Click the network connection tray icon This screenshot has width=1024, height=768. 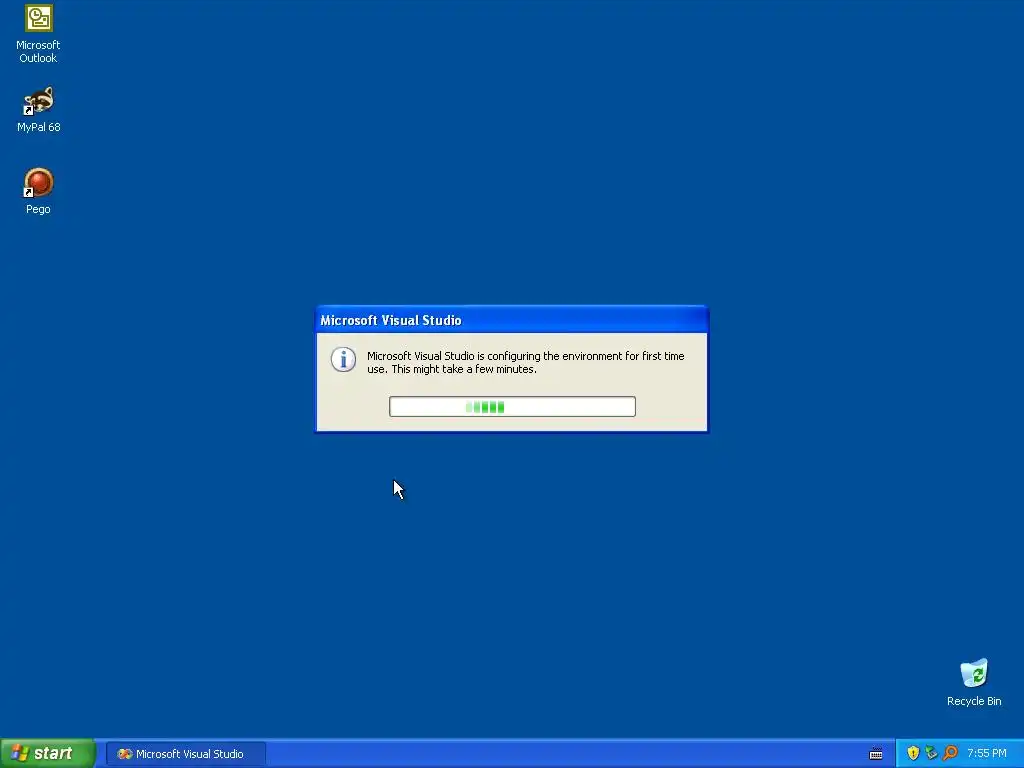[931, 753]
